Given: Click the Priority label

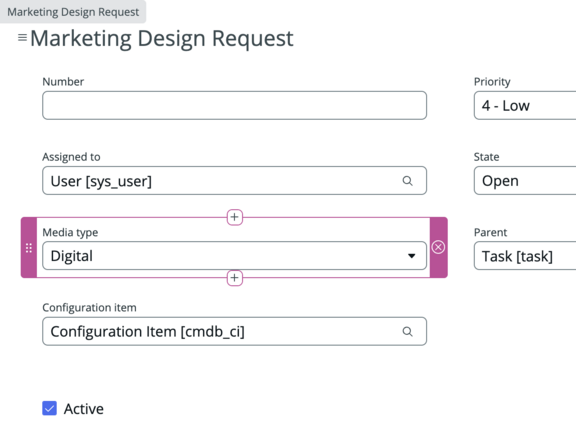Looking at the screenshot, I should tap(492, 82).
